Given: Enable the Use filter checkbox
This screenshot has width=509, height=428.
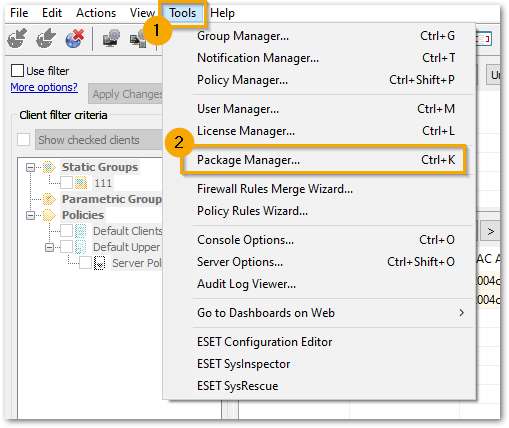Looking at the screenshot, I should point(17,71).
